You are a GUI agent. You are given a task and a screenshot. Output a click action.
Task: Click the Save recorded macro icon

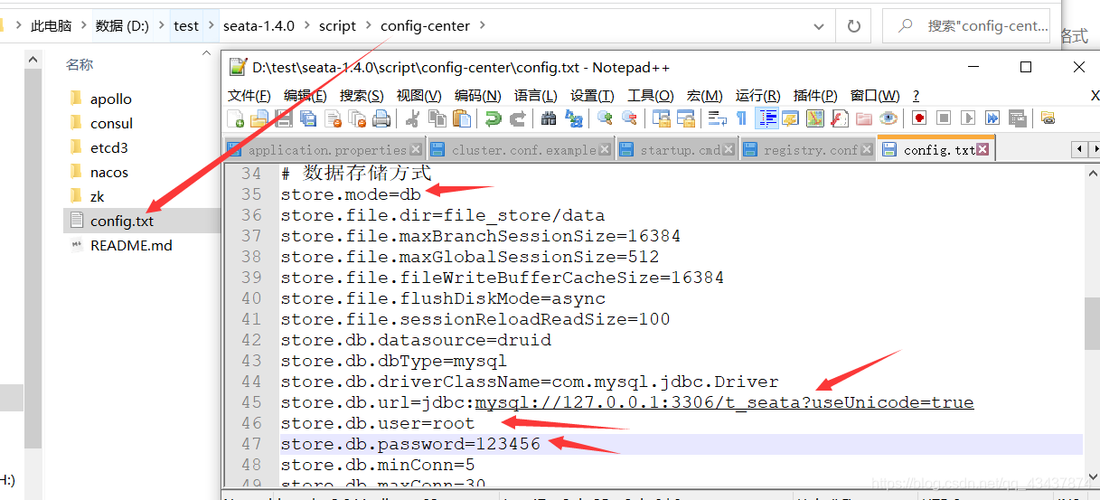(x=1017, y=119)
